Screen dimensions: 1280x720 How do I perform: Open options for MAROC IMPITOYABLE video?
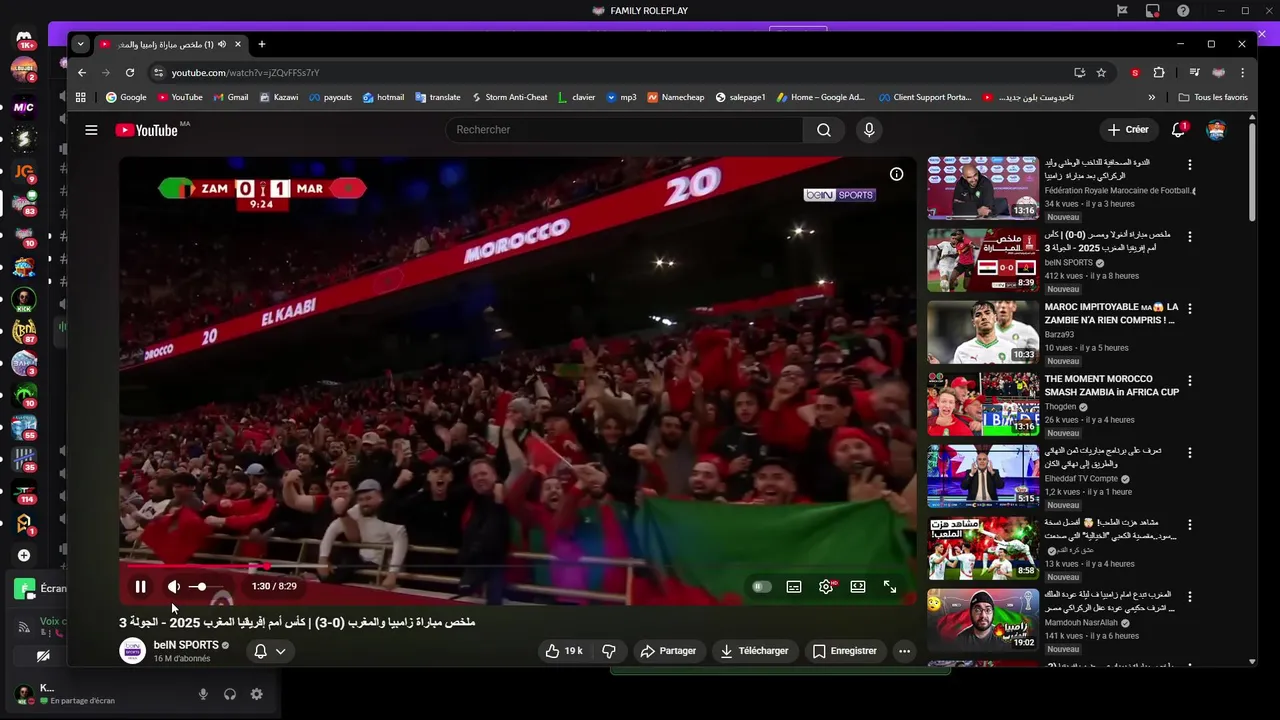1190,309
